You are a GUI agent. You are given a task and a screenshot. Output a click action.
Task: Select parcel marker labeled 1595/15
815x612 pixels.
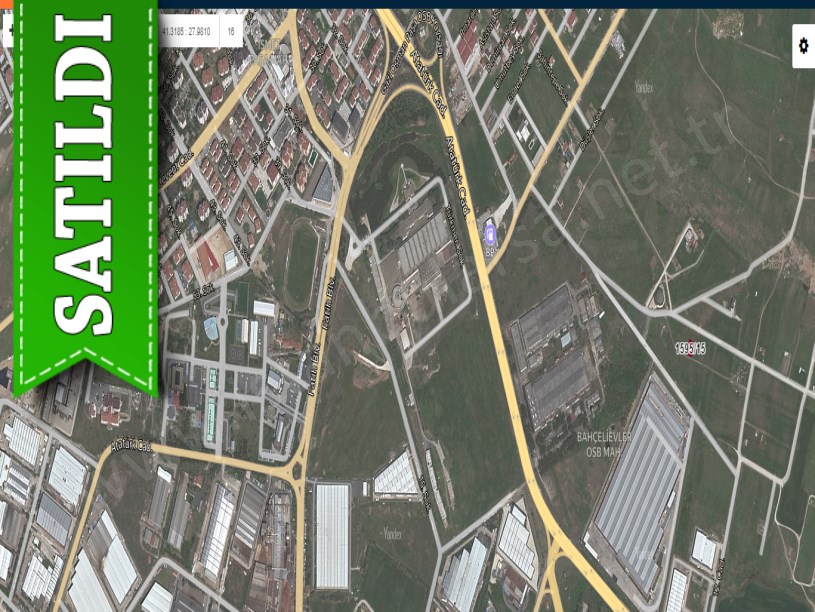(x=690, y=348)
